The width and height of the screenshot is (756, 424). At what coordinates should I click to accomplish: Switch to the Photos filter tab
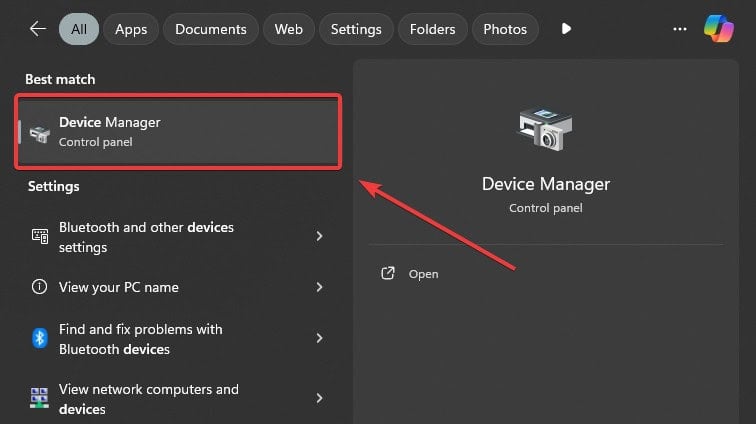(x=505, y=29)
